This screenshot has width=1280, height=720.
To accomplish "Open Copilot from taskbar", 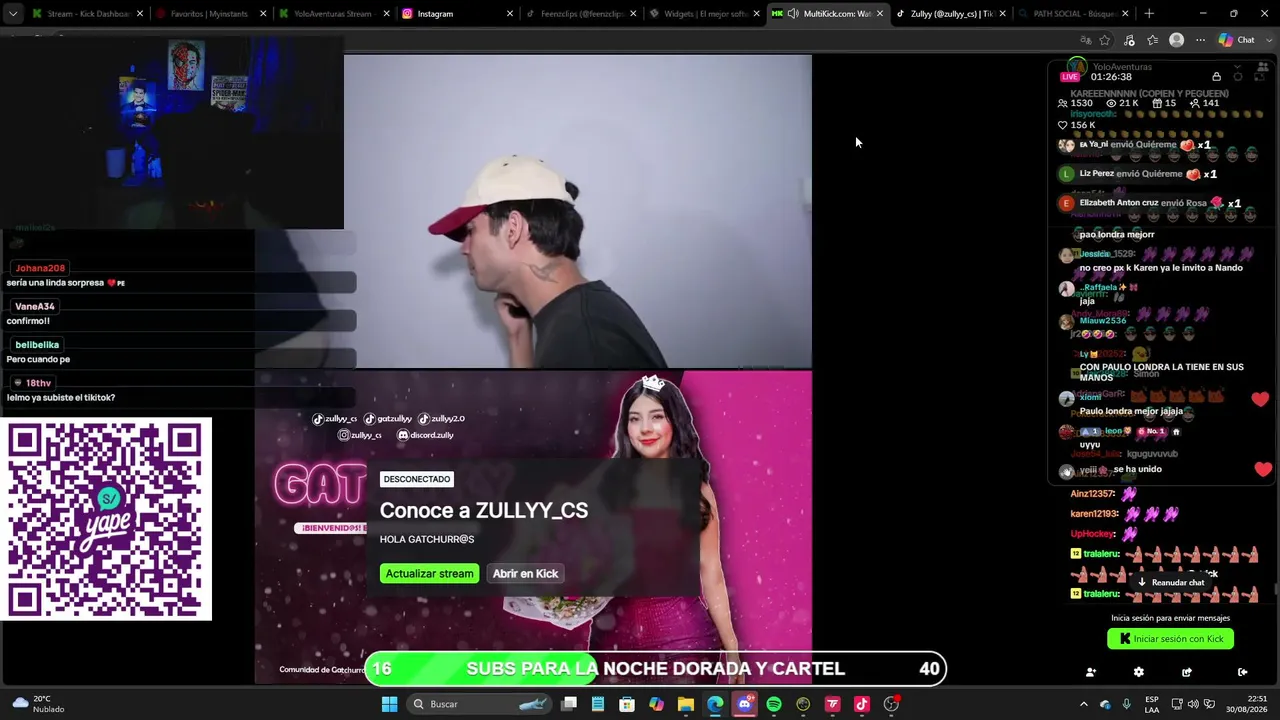I will point(656,704).
